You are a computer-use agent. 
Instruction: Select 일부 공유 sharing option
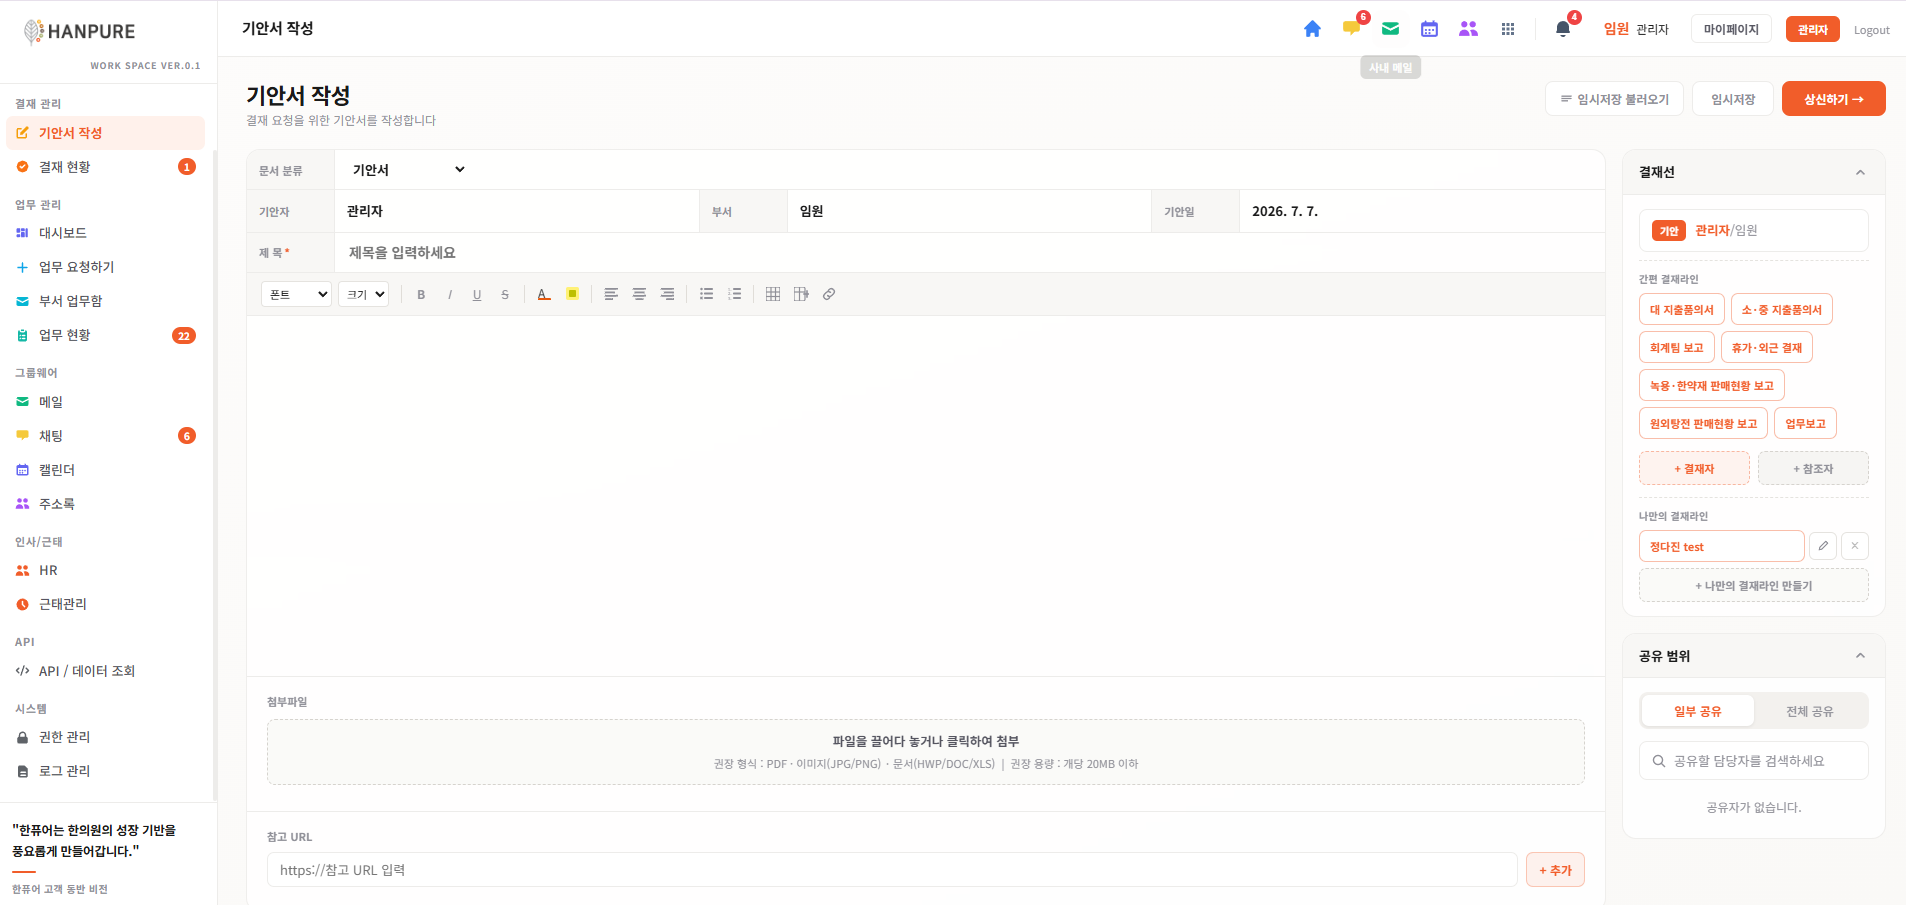1698,711
